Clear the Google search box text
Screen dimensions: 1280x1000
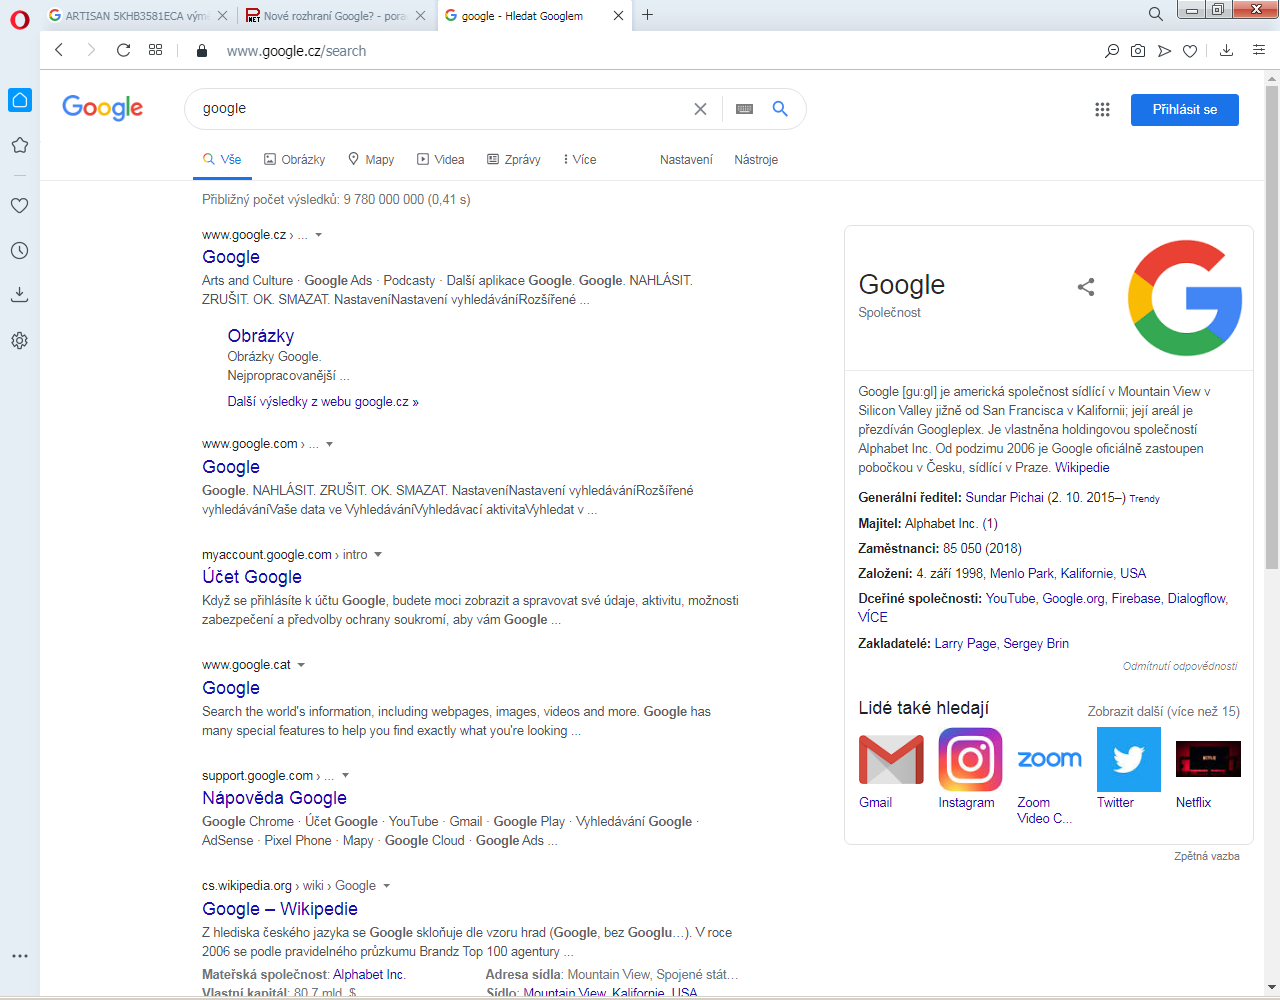click(700, 109)
